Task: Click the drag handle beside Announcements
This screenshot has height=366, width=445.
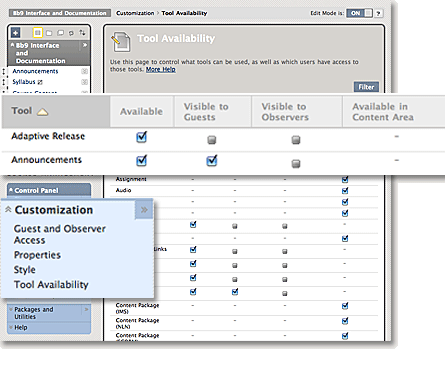Action: point(4,71)
